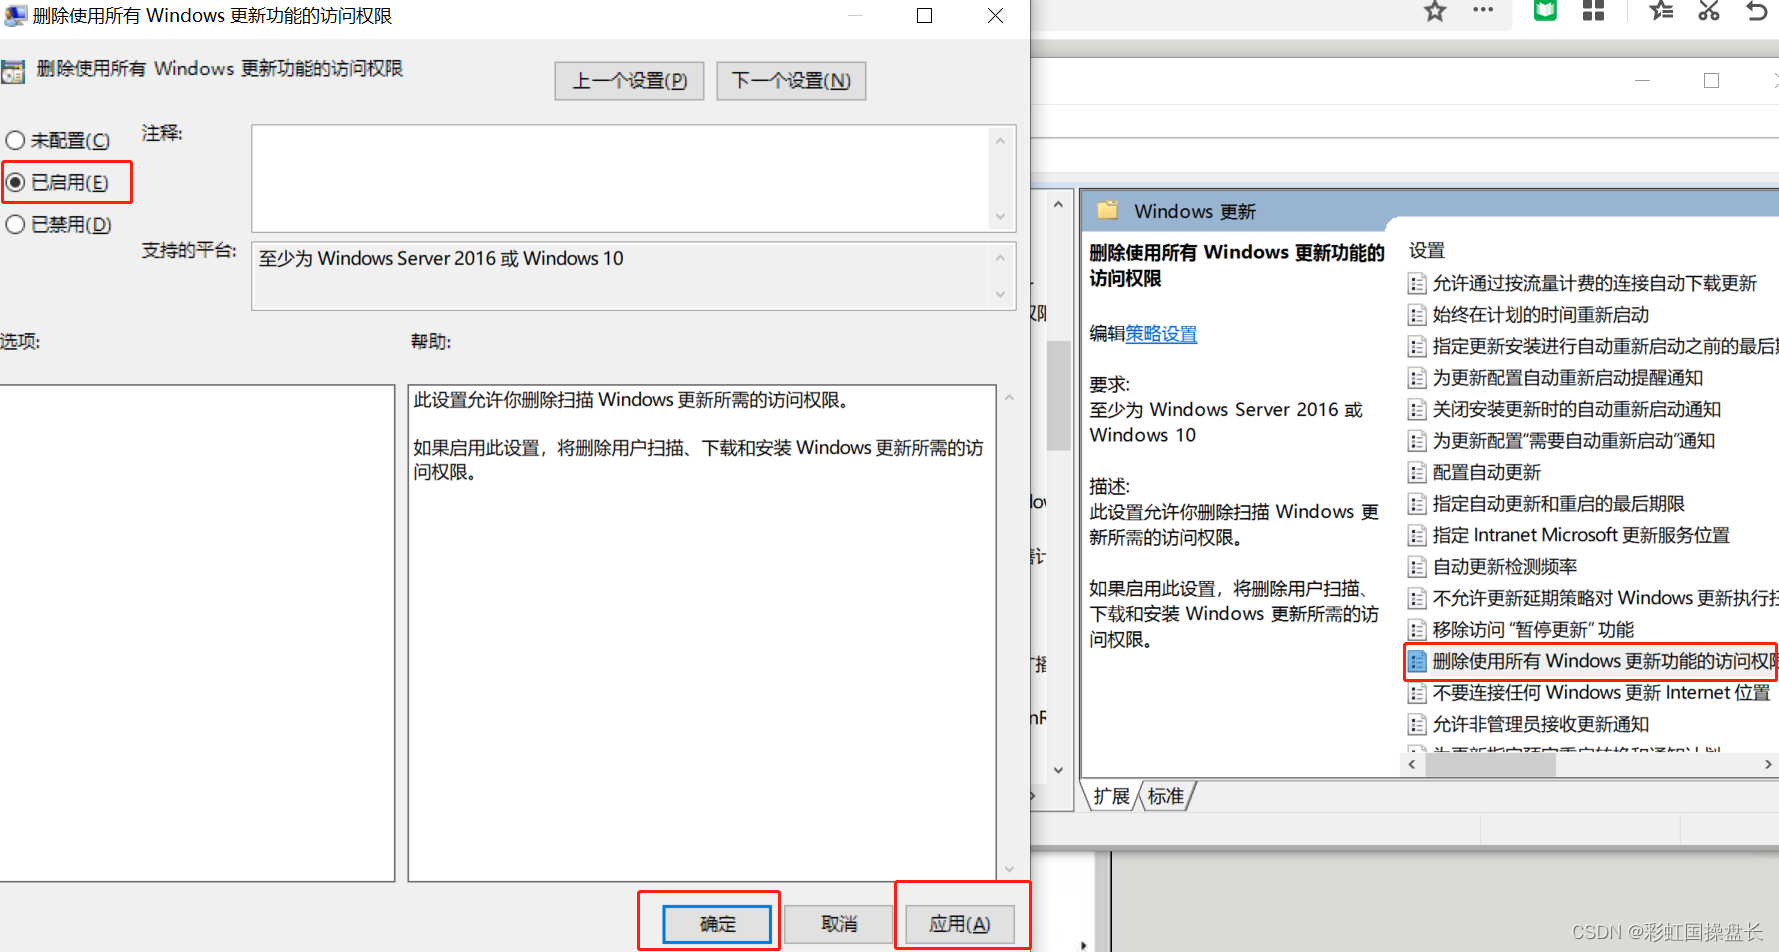
Task: Click the down arrow in 支持的平台 box
Action: point(1000,294)
